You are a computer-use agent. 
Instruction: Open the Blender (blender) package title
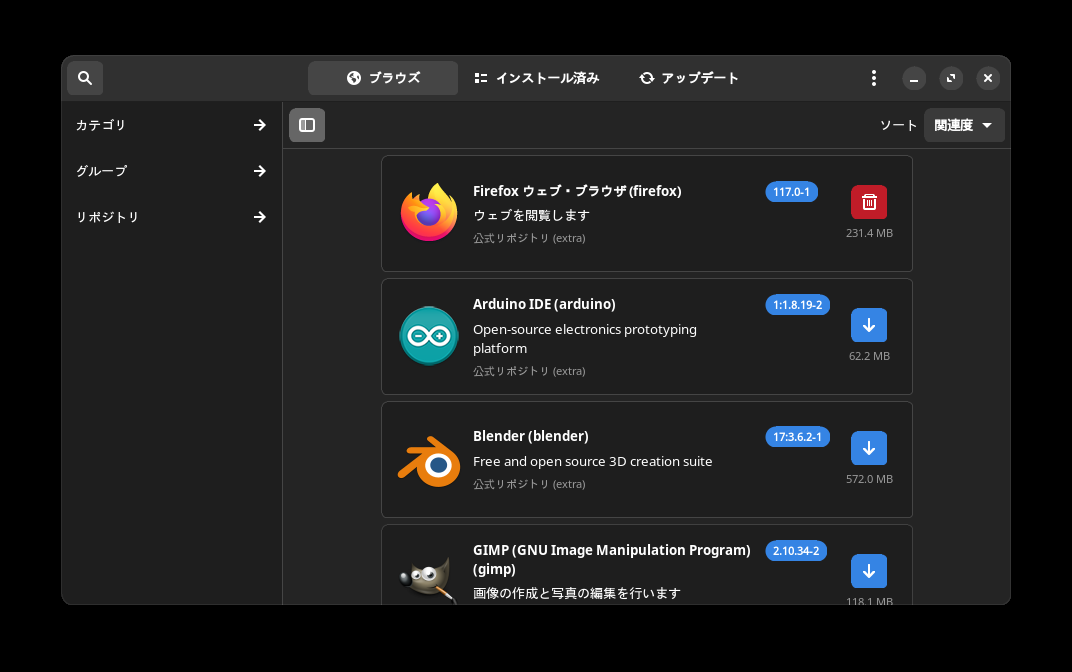[531, 436]
